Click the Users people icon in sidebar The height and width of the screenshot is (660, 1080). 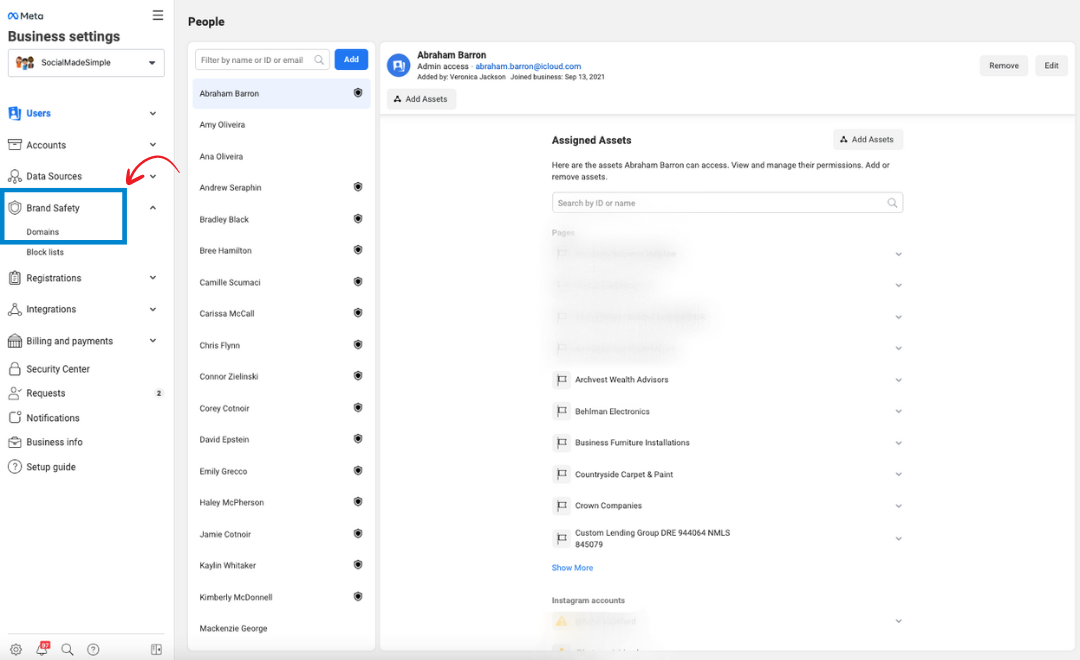14,113
